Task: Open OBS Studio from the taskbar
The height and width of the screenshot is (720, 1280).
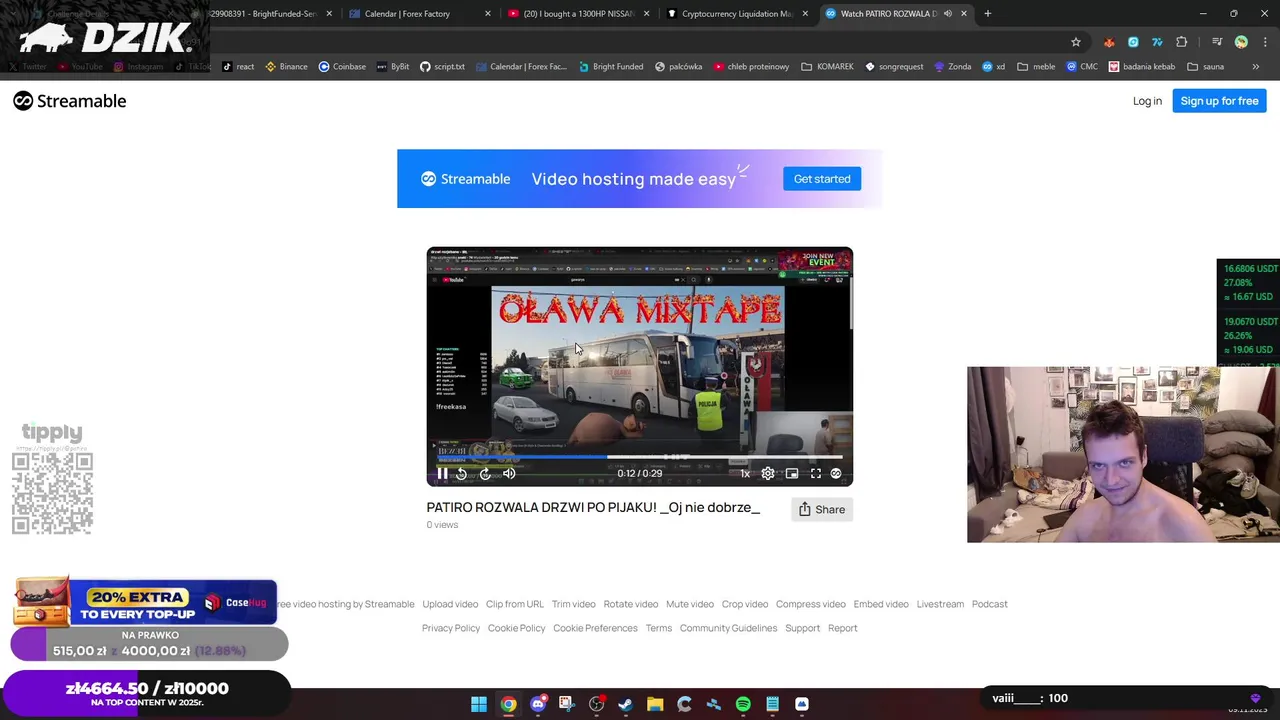Action: coord(597,704)
